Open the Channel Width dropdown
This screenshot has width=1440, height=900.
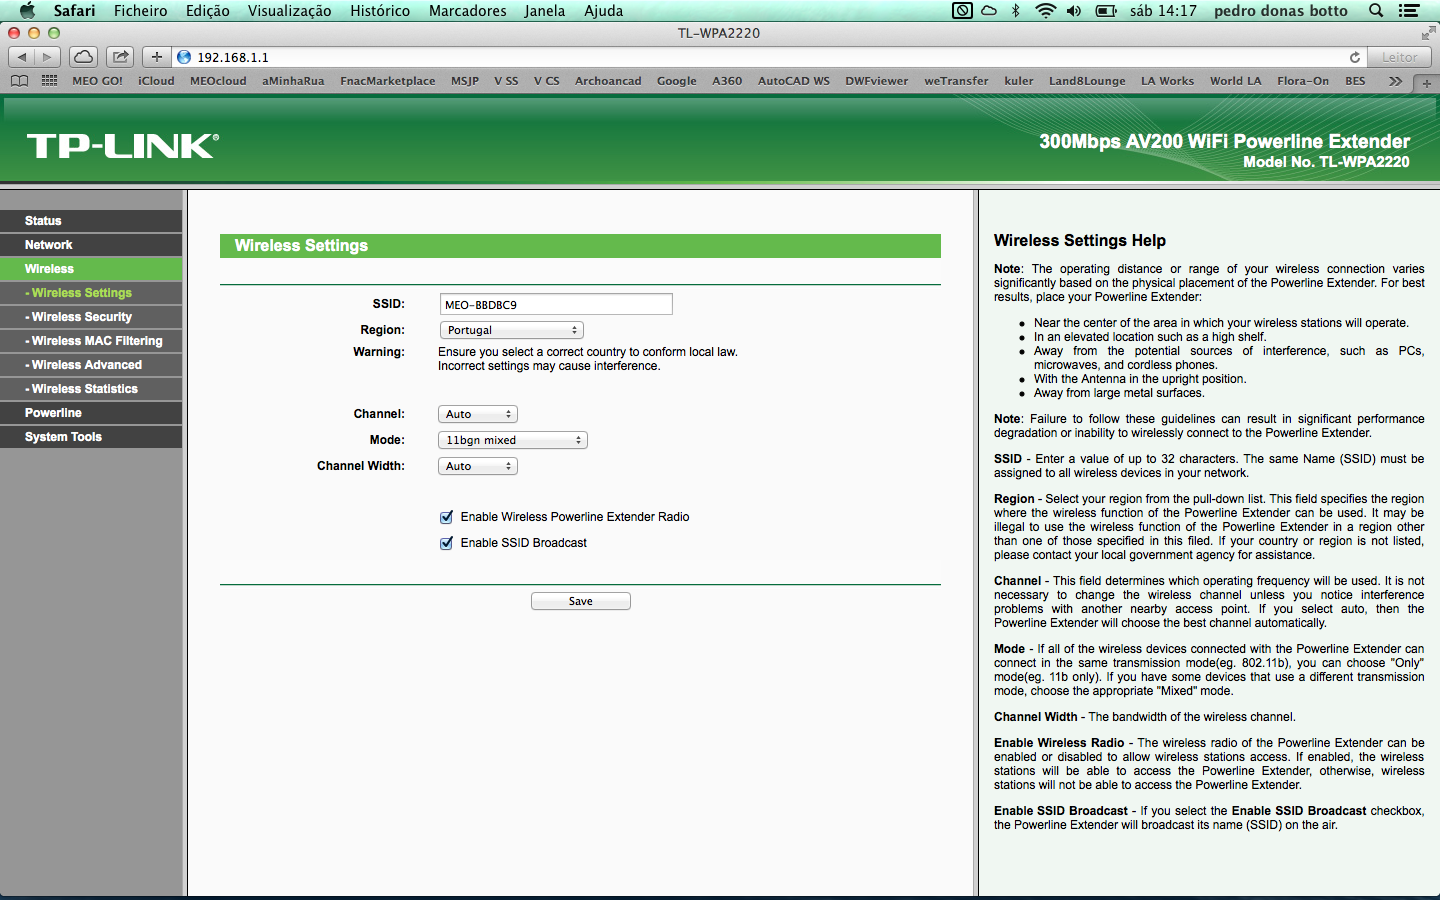pos(478,466)
